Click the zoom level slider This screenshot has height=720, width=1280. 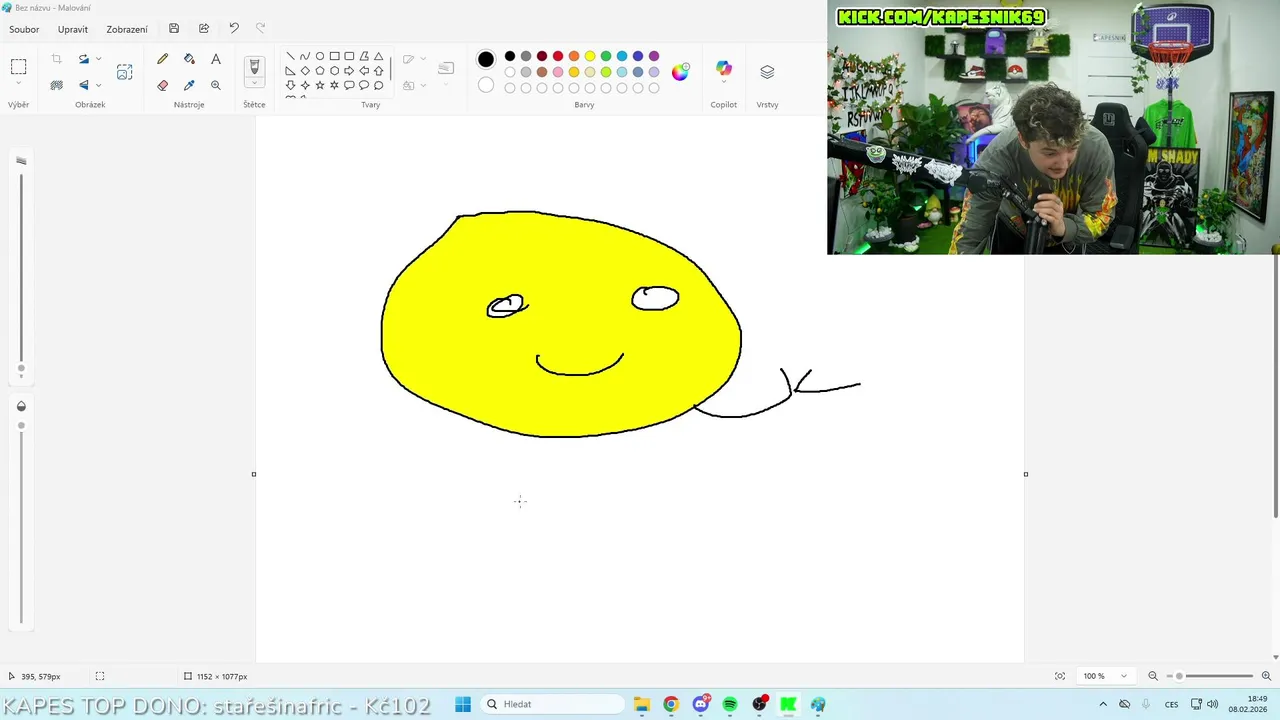(x=1210, y=676)
